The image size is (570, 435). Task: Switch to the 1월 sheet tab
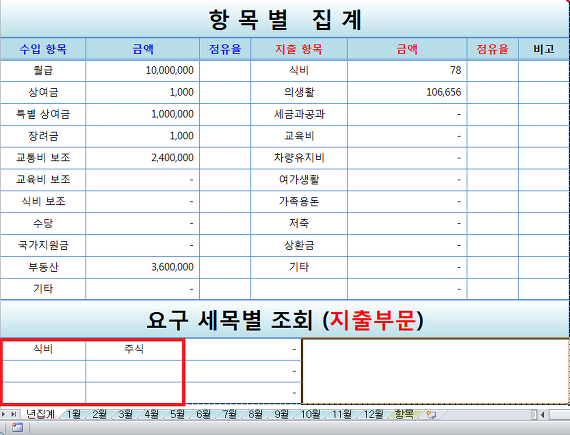(74, 414)
